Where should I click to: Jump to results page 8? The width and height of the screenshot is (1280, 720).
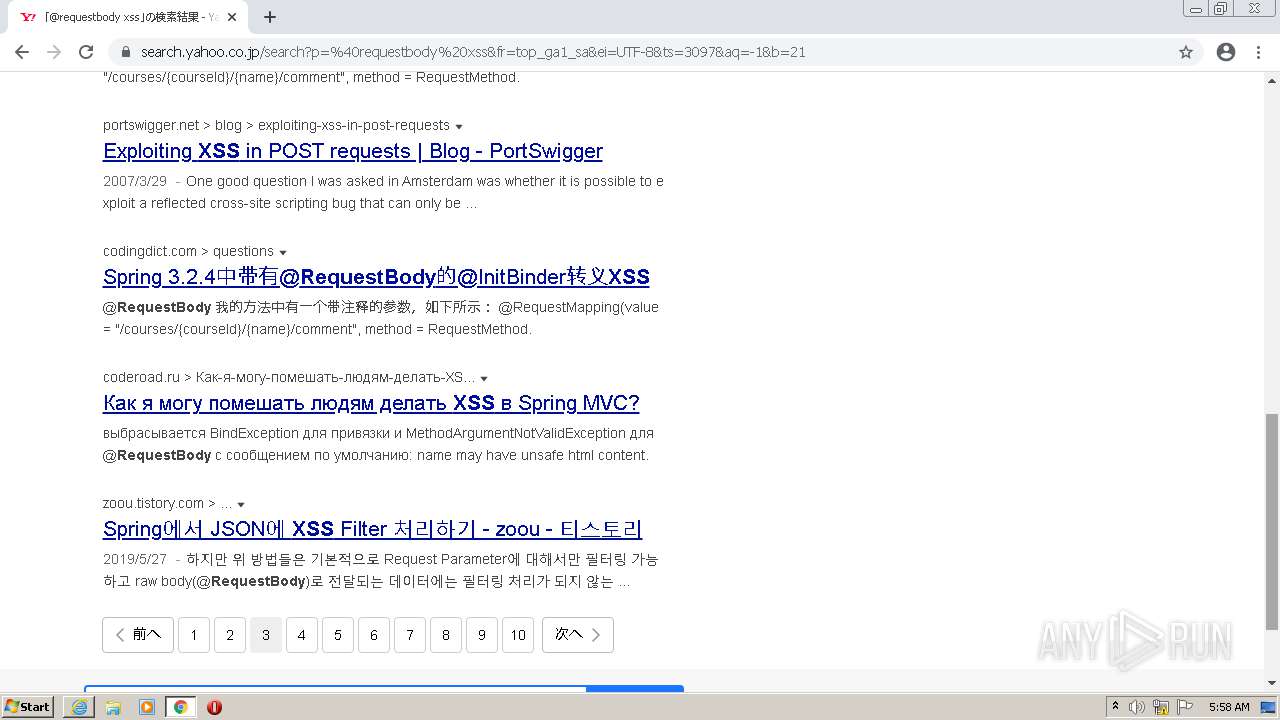click(x=446, y=635)
